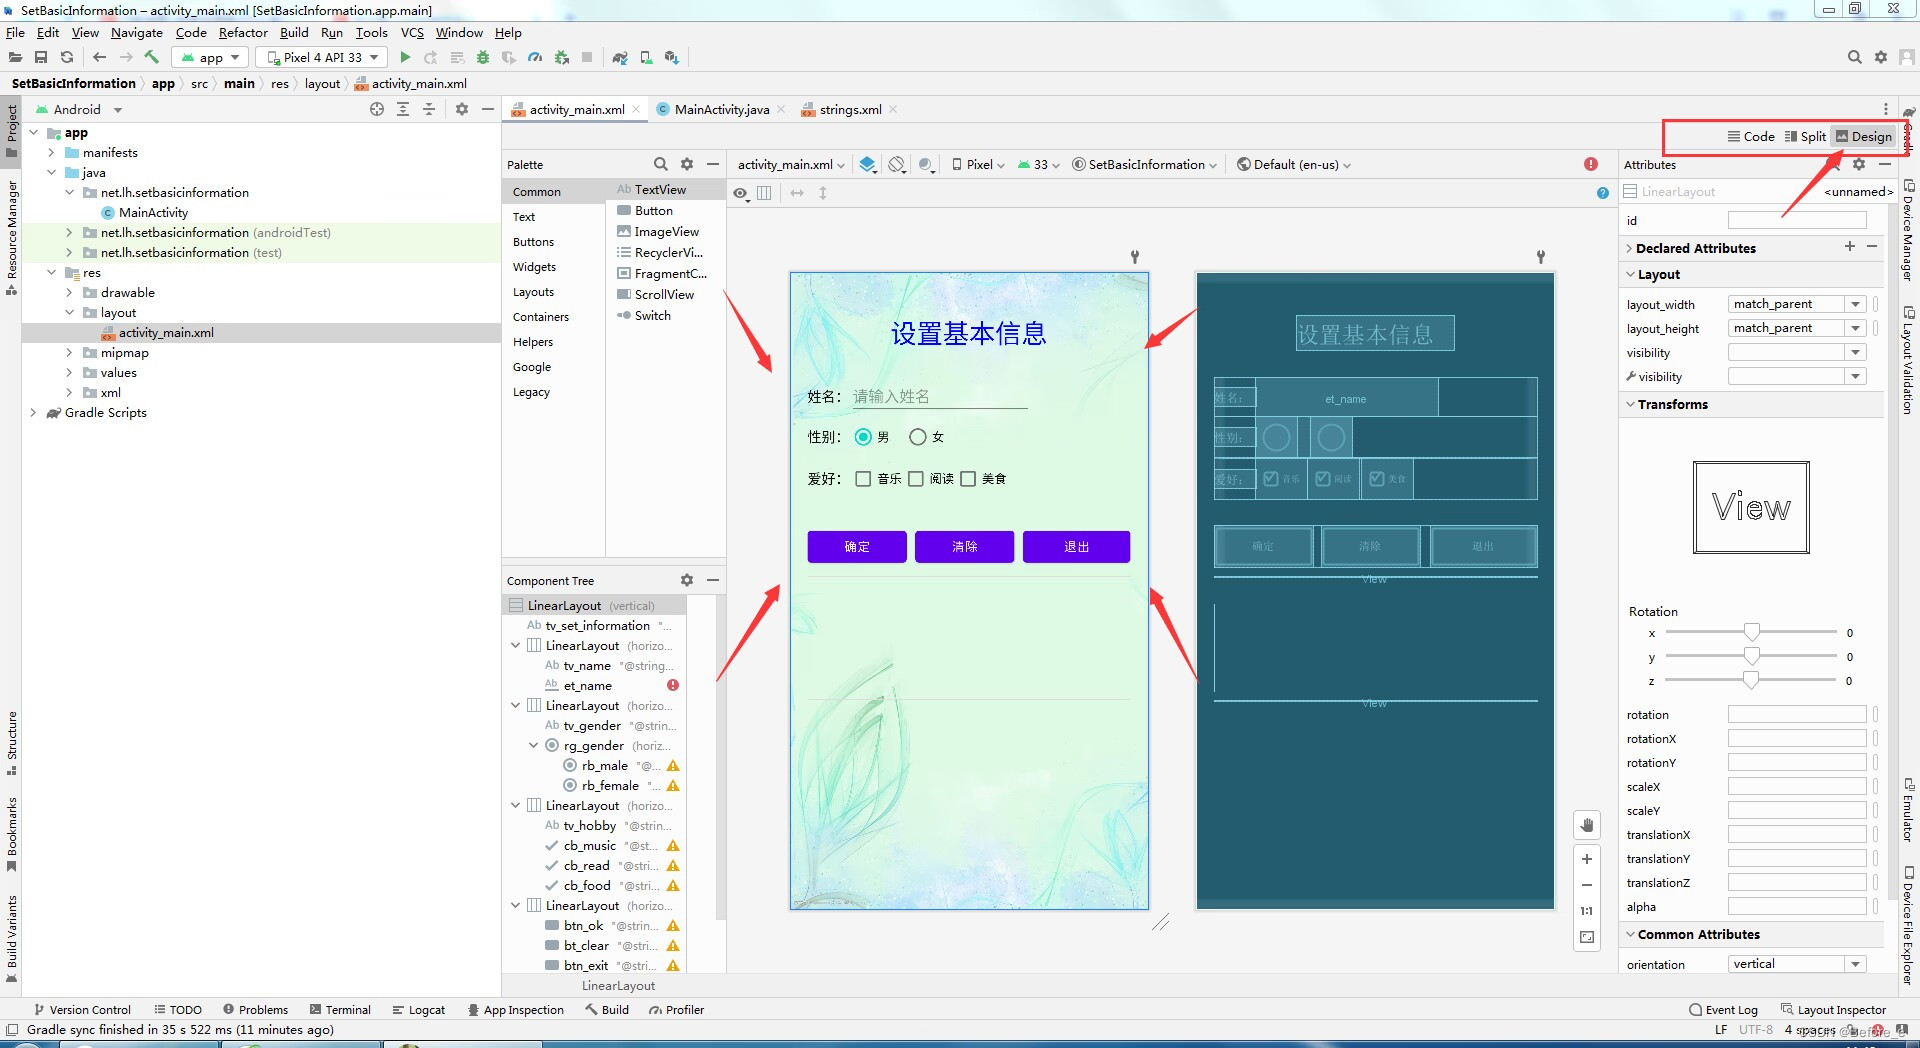The width and height of the screenshot is (1920, 1048).
Task: Click Sync Project with Gradle Files icon
Action: click(620, 57)
